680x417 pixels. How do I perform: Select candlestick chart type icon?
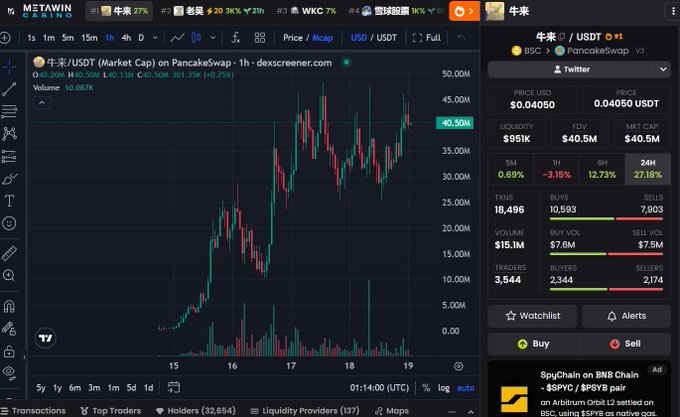click(x=196, y=38)
